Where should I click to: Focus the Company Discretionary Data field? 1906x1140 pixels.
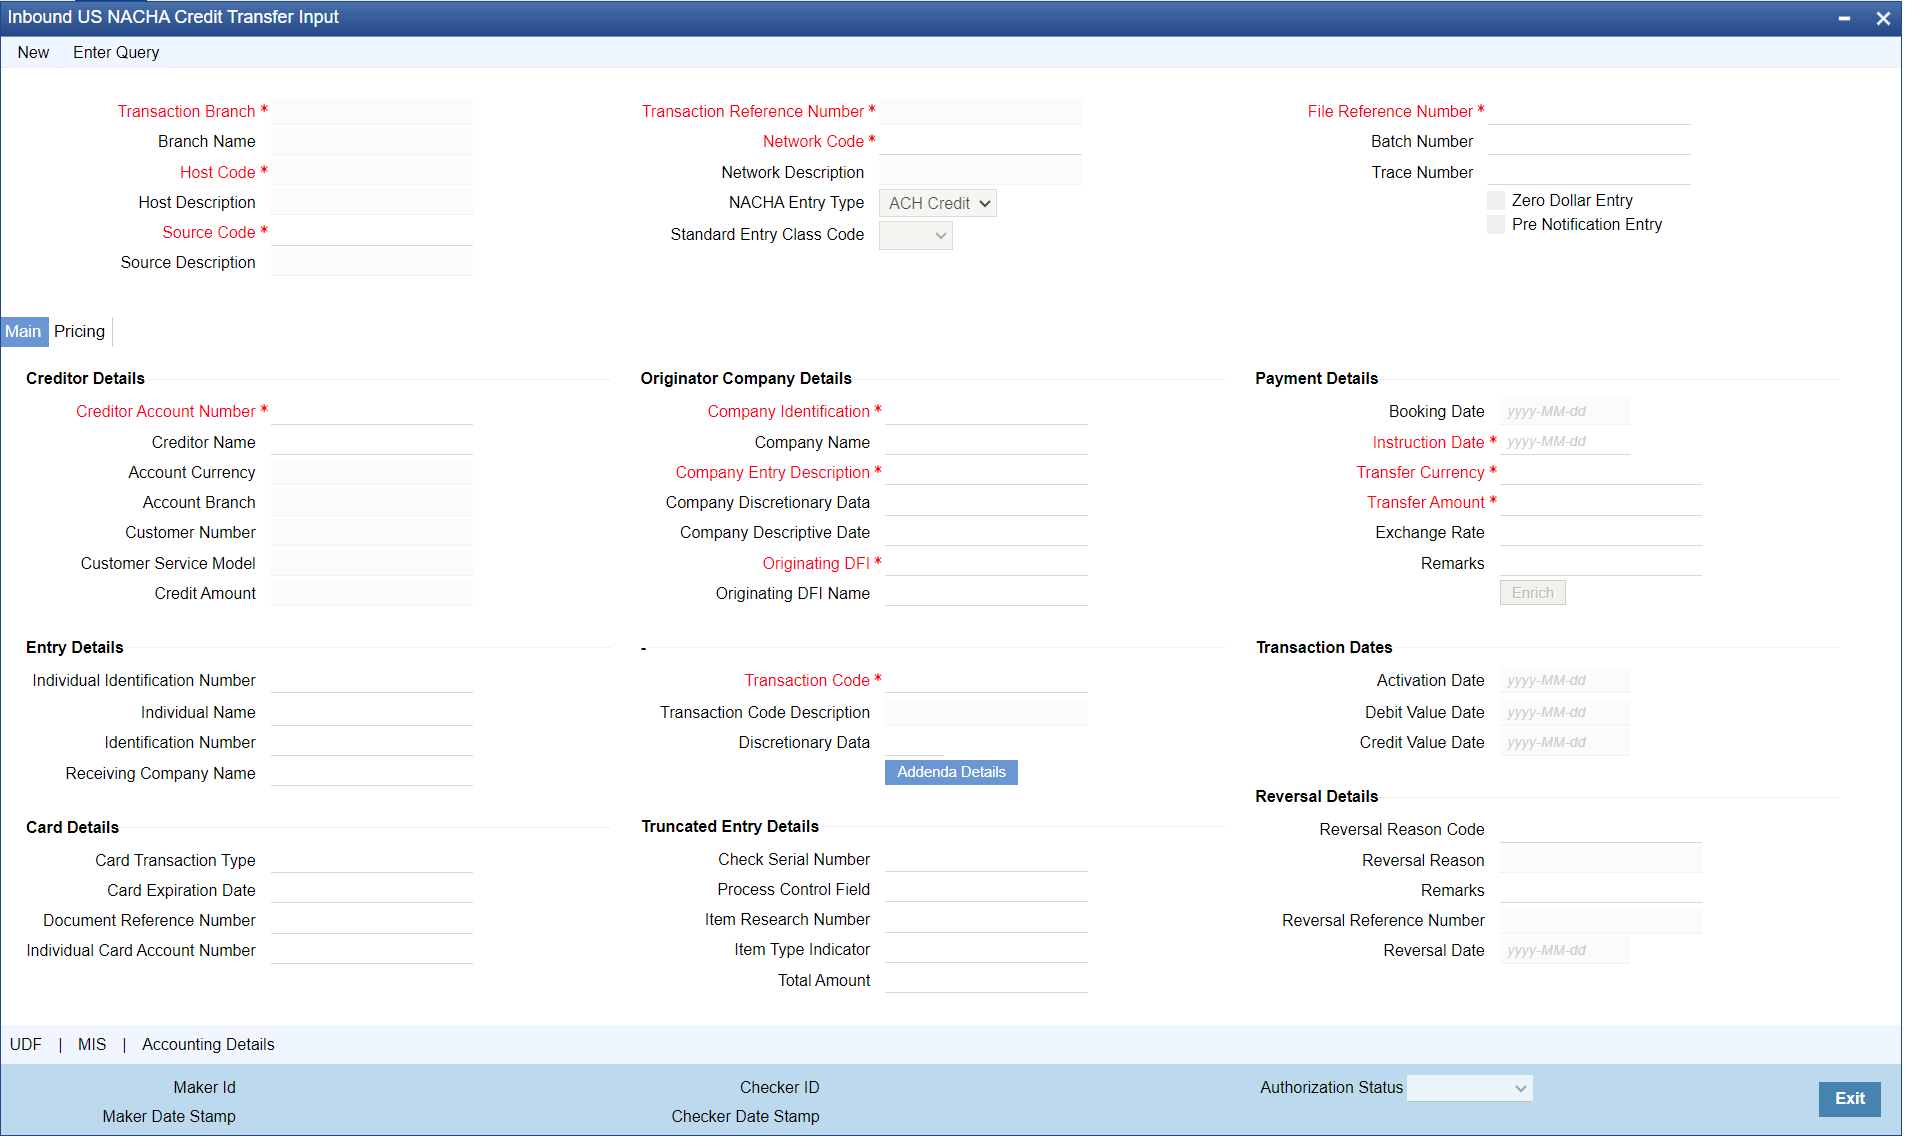pos(987,503)
